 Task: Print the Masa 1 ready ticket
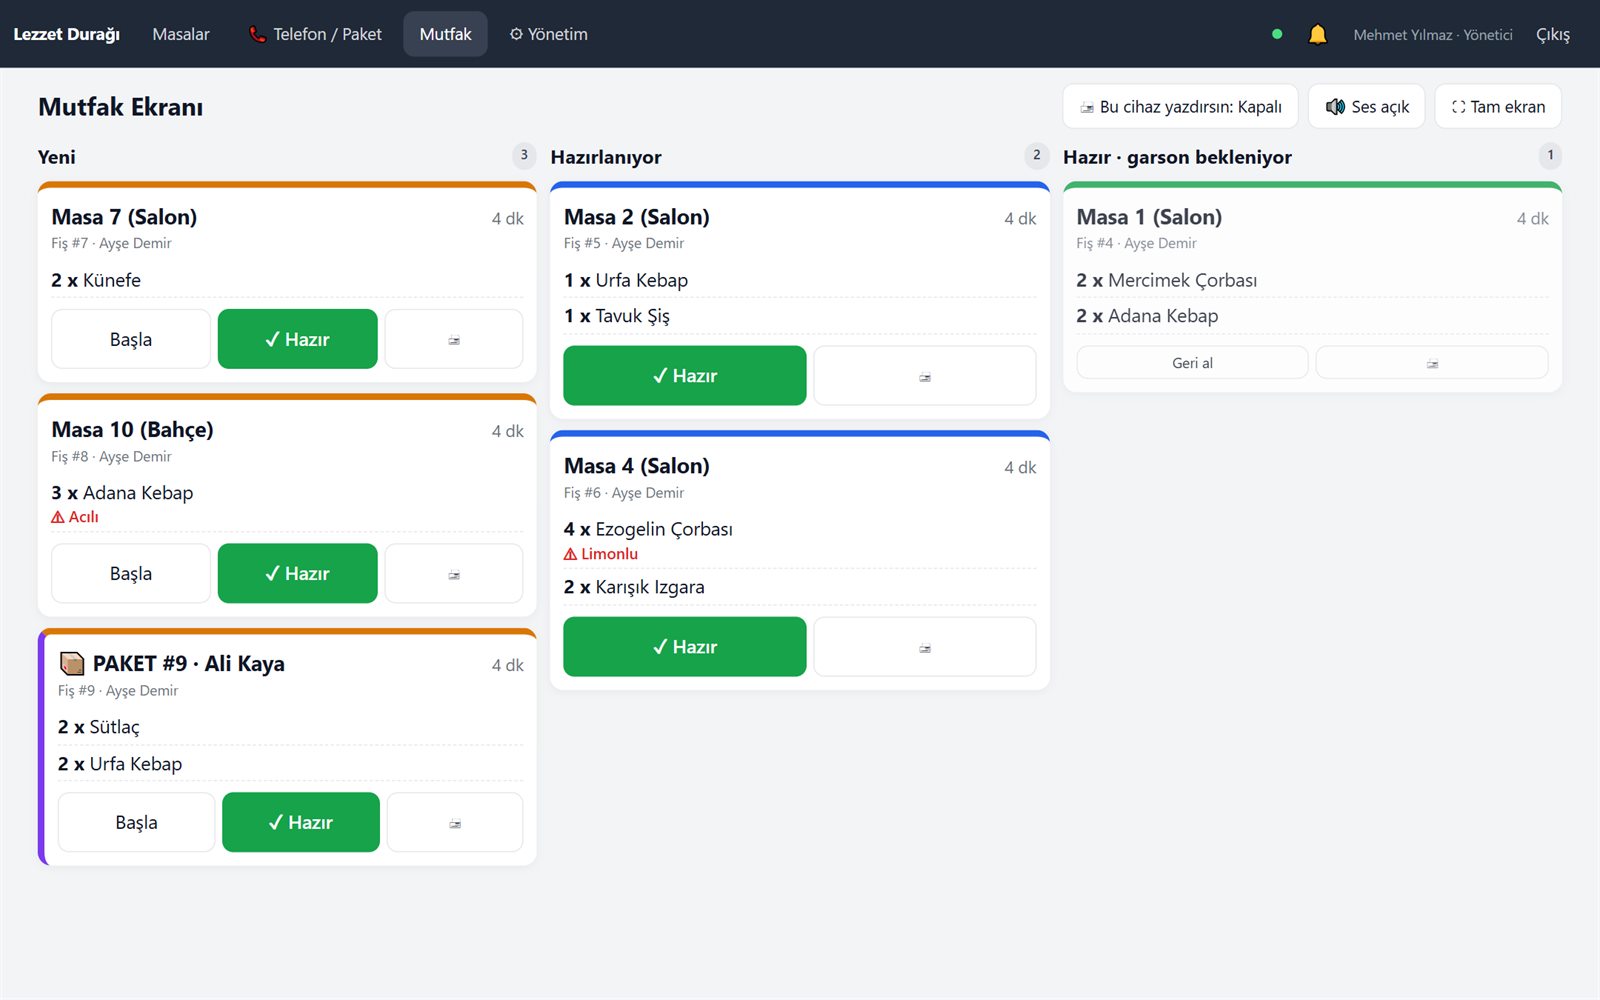(1432, 363)
